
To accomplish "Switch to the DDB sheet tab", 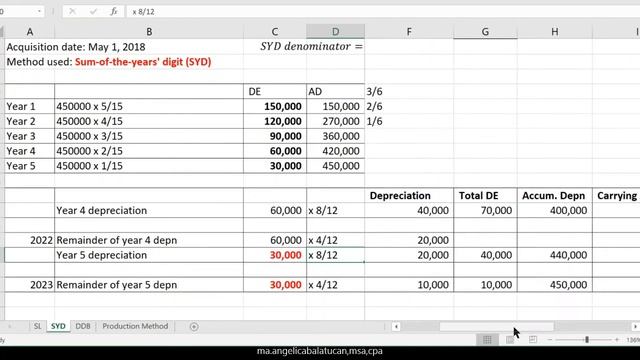I will (83, 326).
